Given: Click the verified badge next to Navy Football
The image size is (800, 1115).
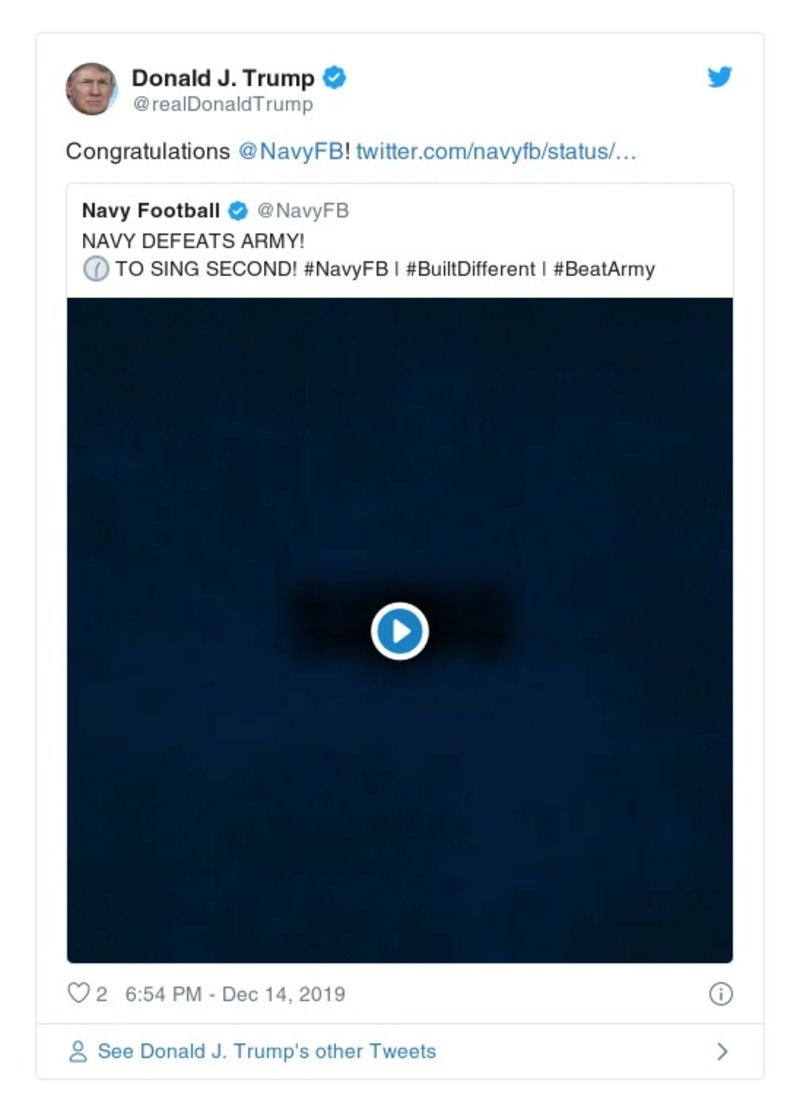Looking at the screenshot, I should (238, 211).
